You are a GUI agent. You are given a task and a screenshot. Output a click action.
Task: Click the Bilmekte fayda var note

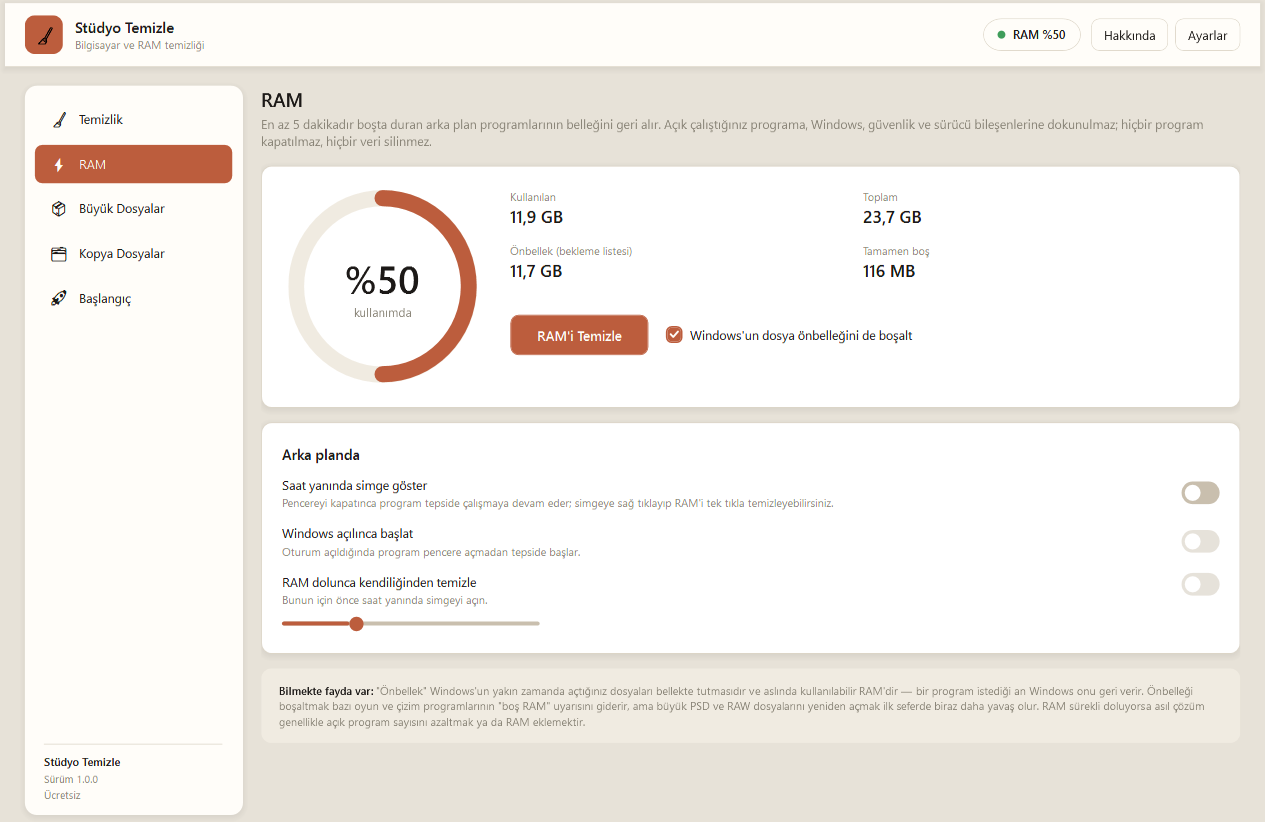pyautogui.click(x=750, y=706)
